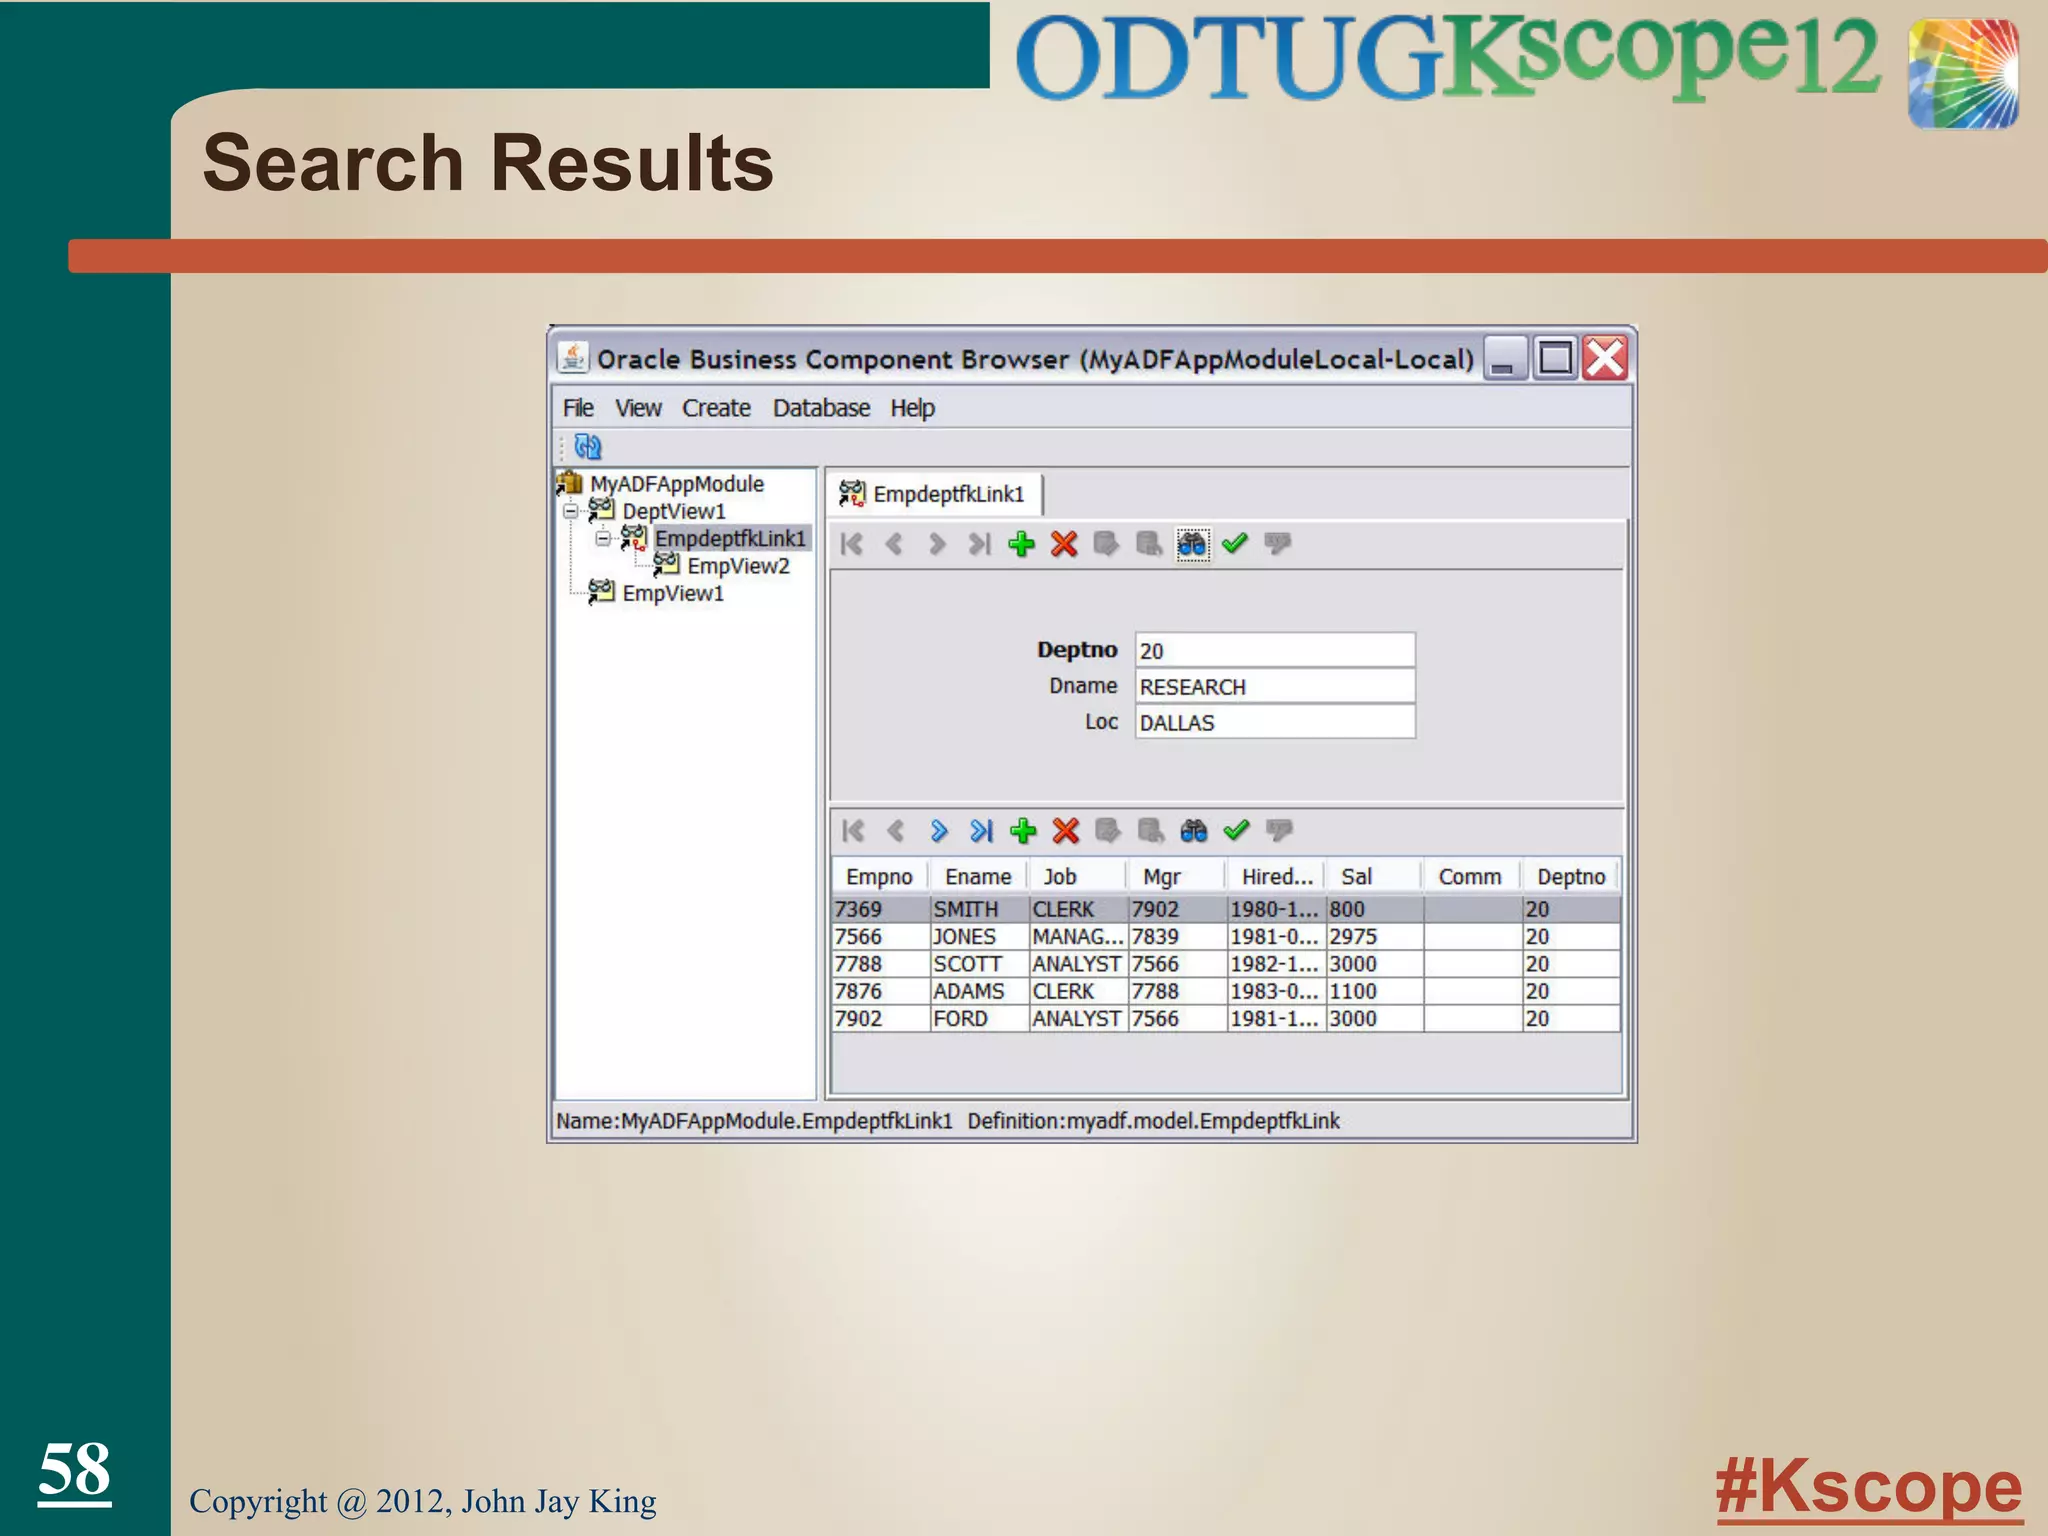Select DeptView1 in the tree
The image size is (2048, 1536).
coord(674,511)
